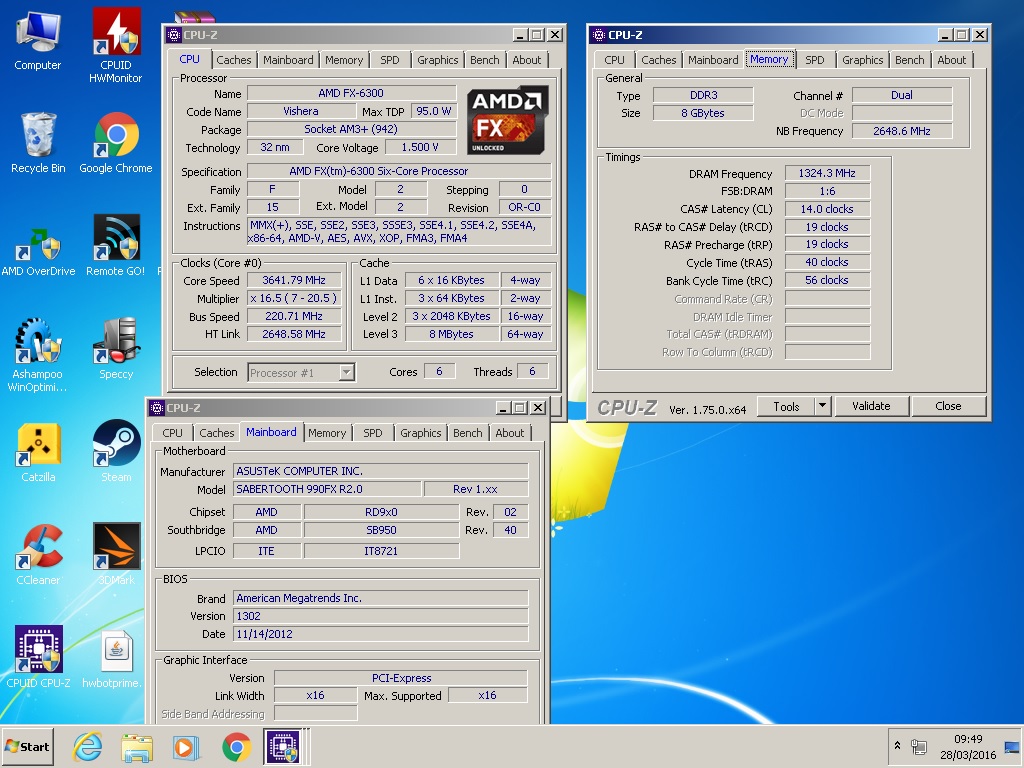Click Close button in Memory window

[x=948, y=406]
